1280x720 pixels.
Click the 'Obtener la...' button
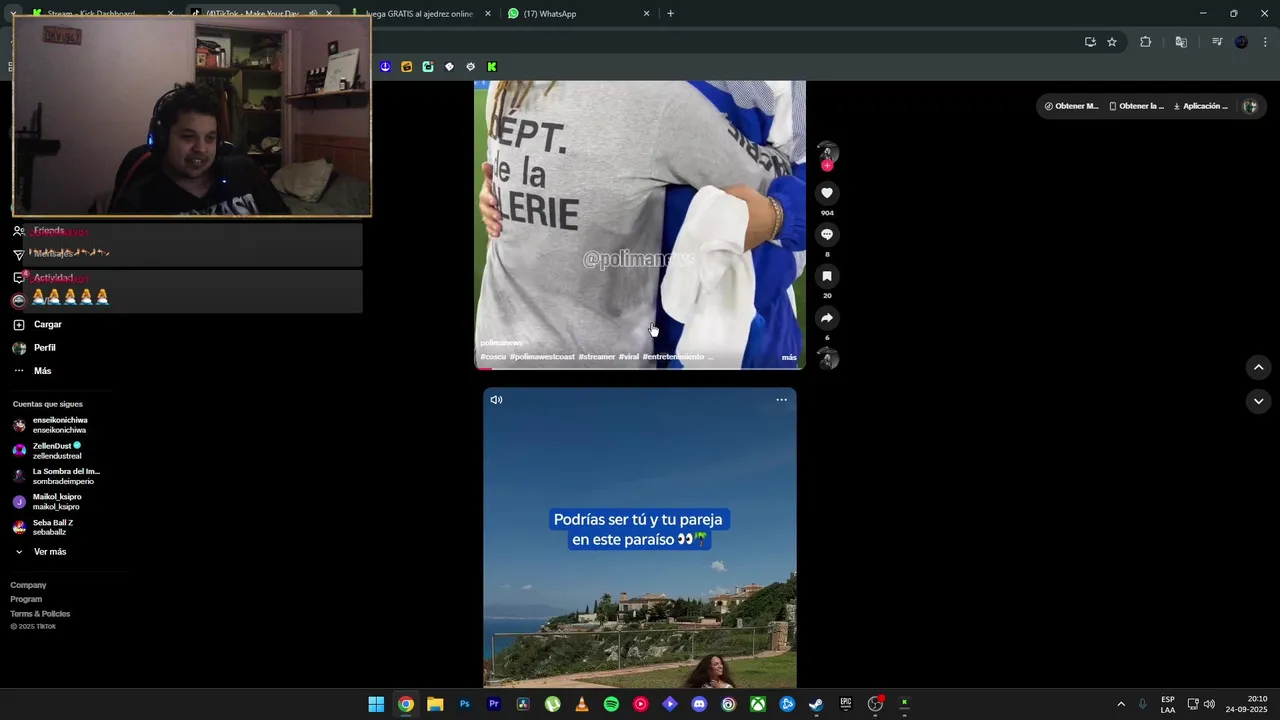pos(1136,106)
